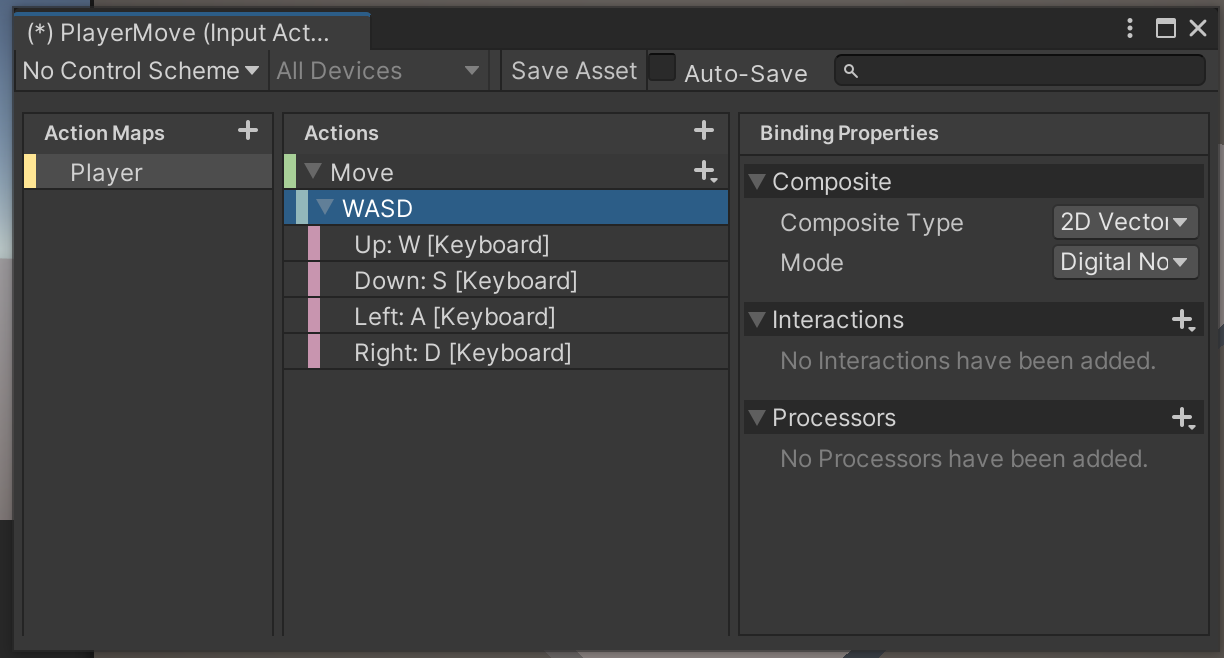1224x658 pixels.
Task: Add an interaction with the plus icon
Action: (x=1183, y=320)
